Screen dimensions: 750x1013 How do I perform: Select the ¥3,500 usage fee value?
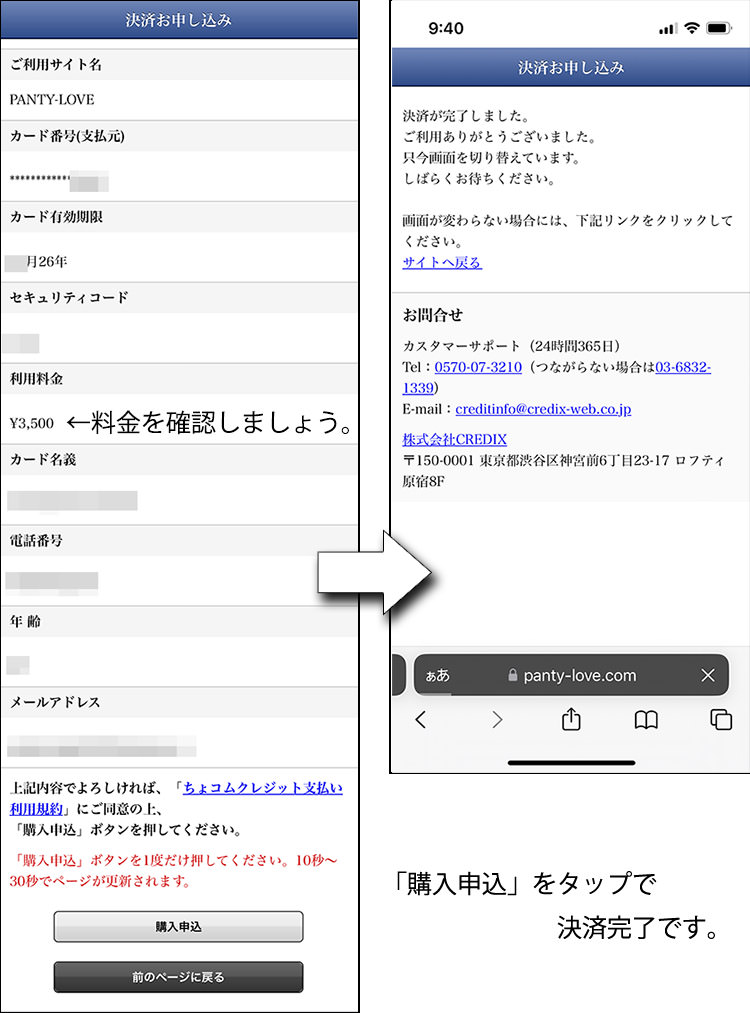(x=32, y=424)
